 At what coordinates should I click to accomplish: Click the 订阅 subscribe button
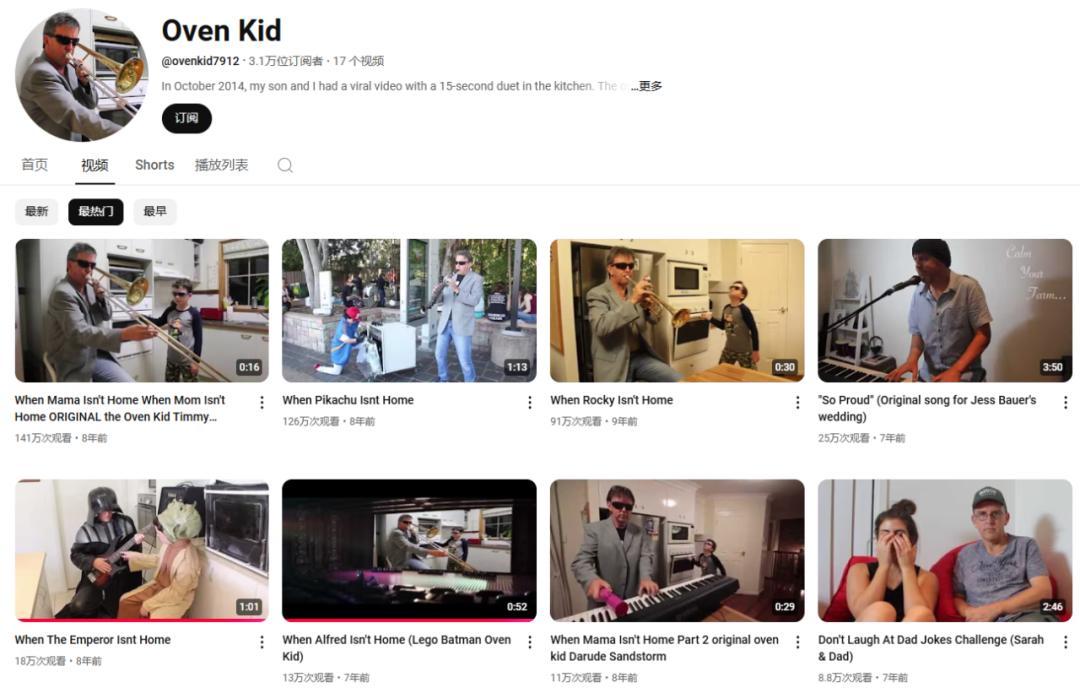pos(186,118)
